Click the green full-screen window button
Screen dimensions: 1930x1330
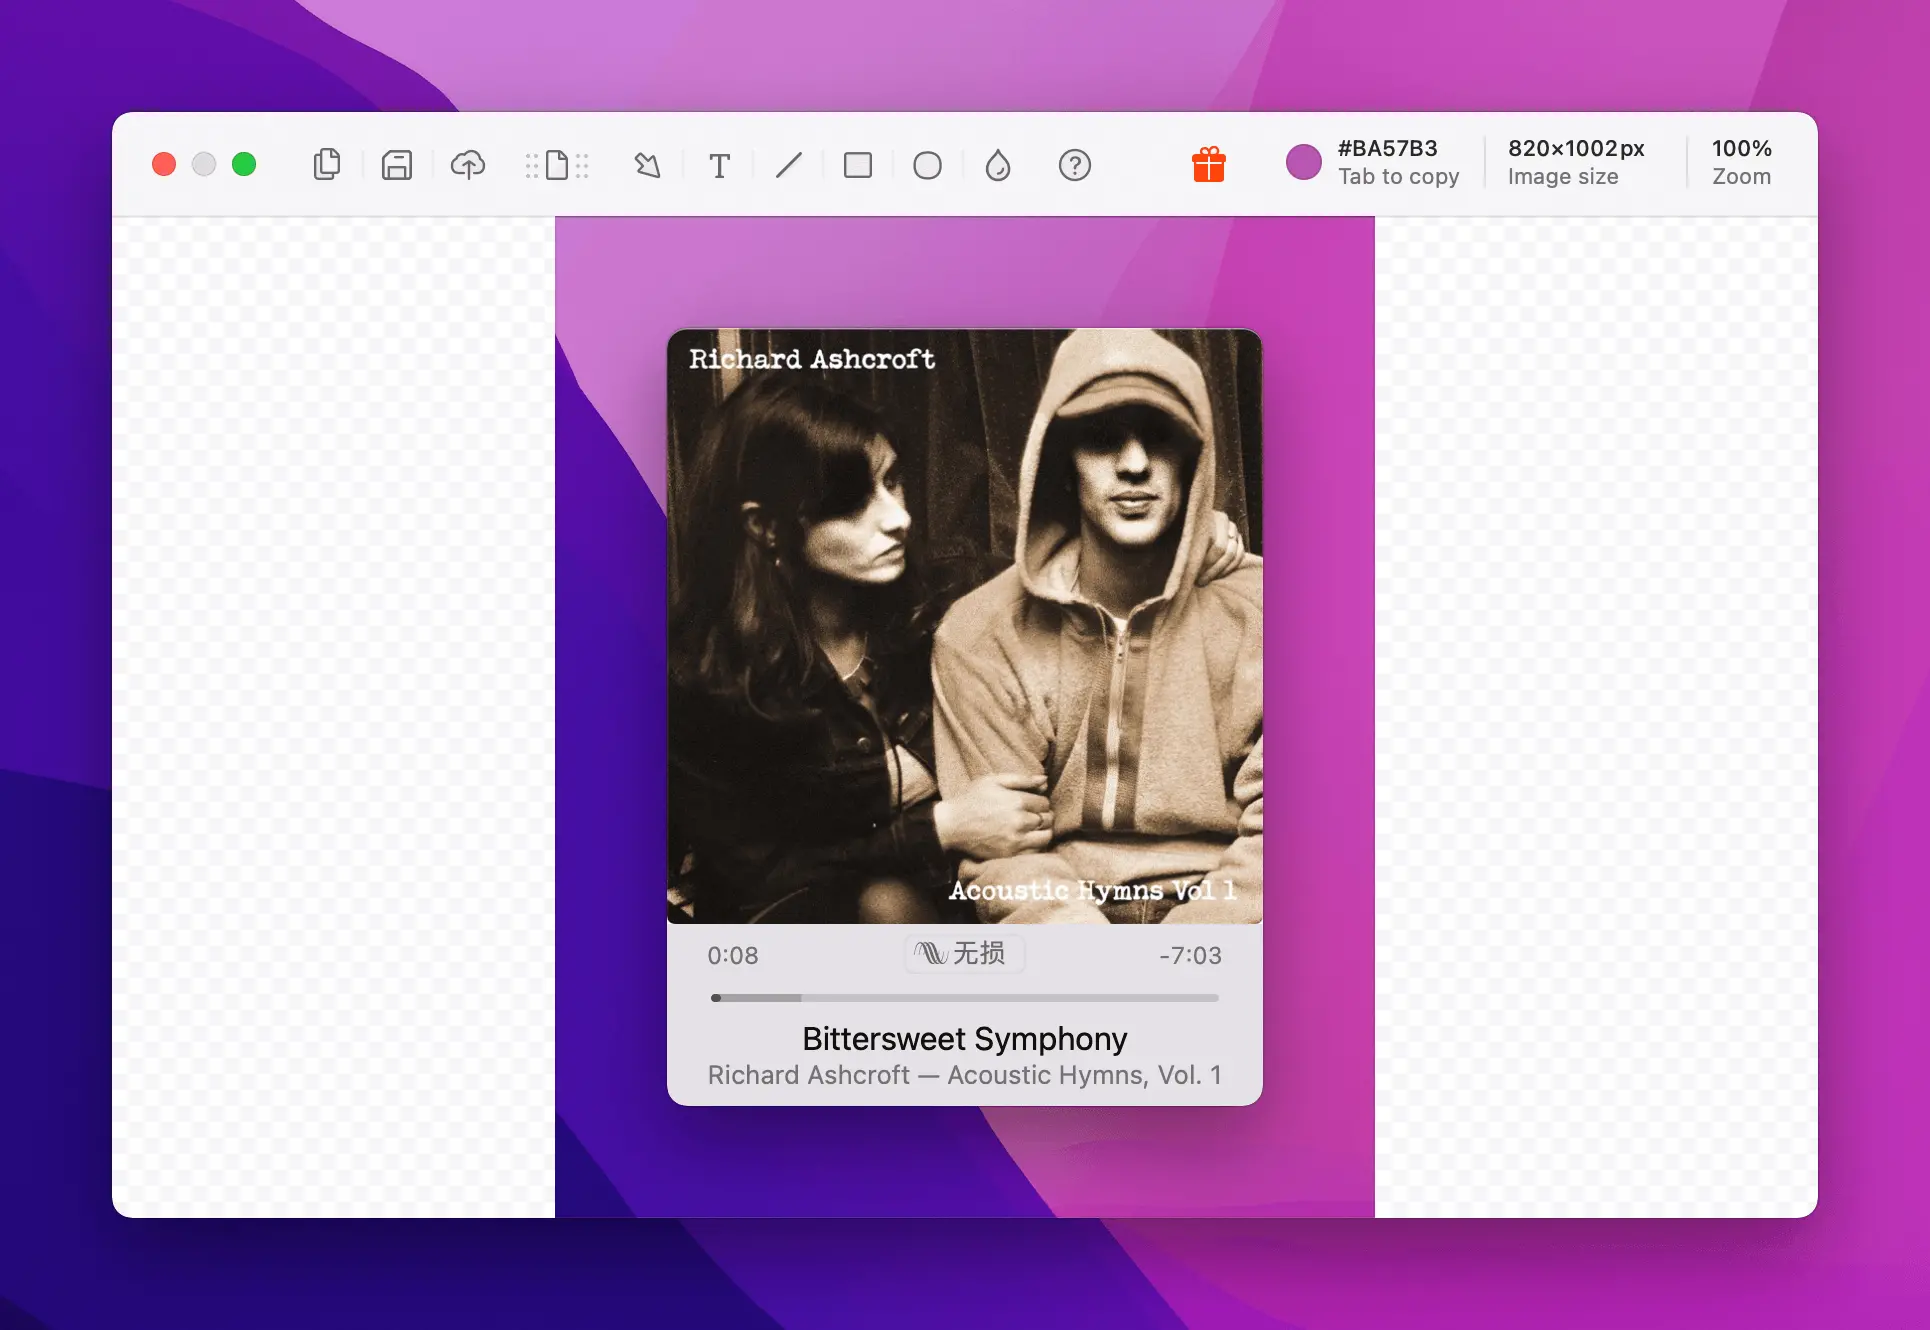click(x=244, y=164)
